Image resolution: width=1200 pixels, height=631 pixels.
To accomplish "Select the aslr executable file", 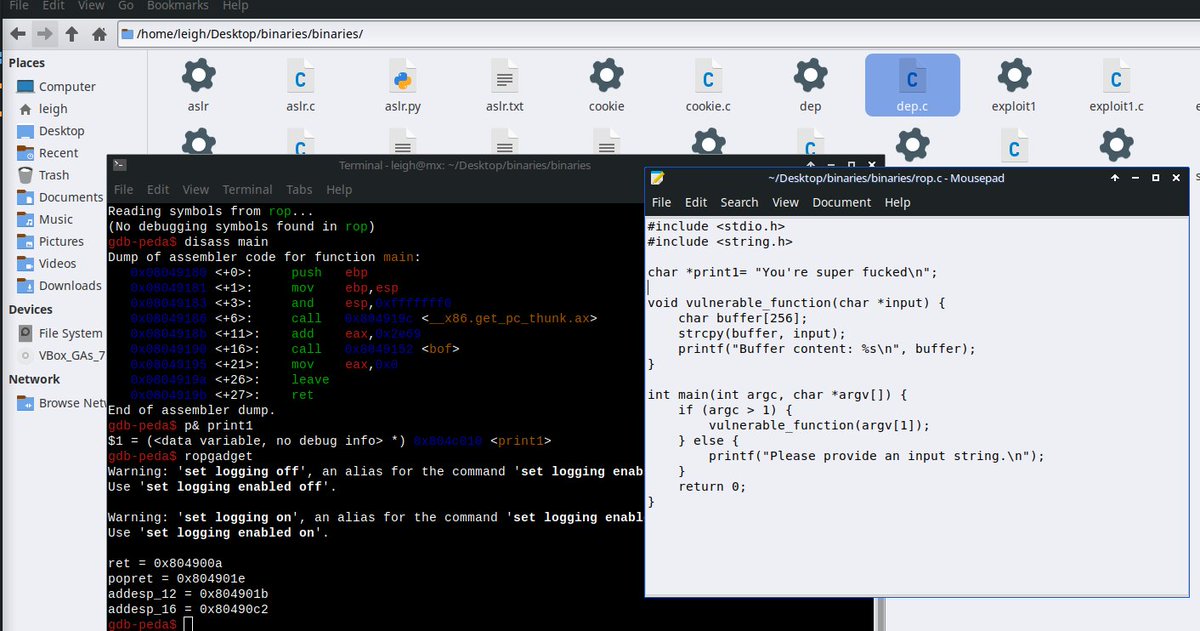I will tap(198, 85).
